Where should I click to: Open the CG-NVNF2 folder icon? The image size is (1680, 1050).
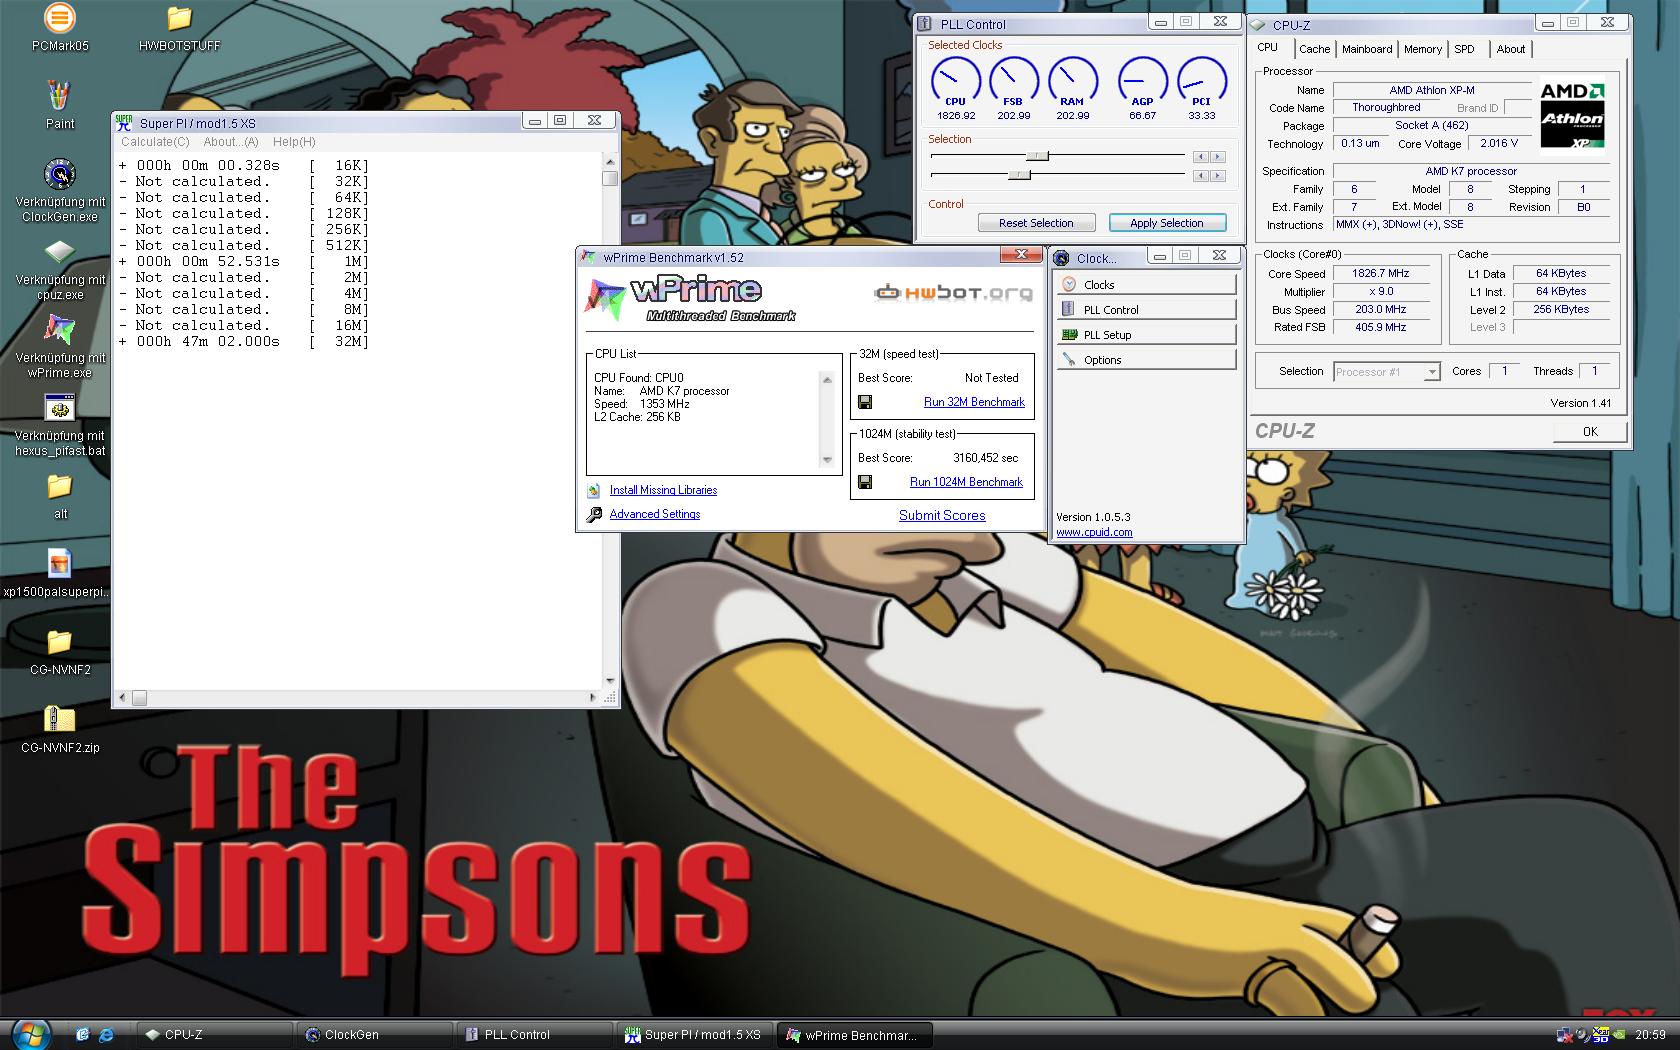pos(60,641)
